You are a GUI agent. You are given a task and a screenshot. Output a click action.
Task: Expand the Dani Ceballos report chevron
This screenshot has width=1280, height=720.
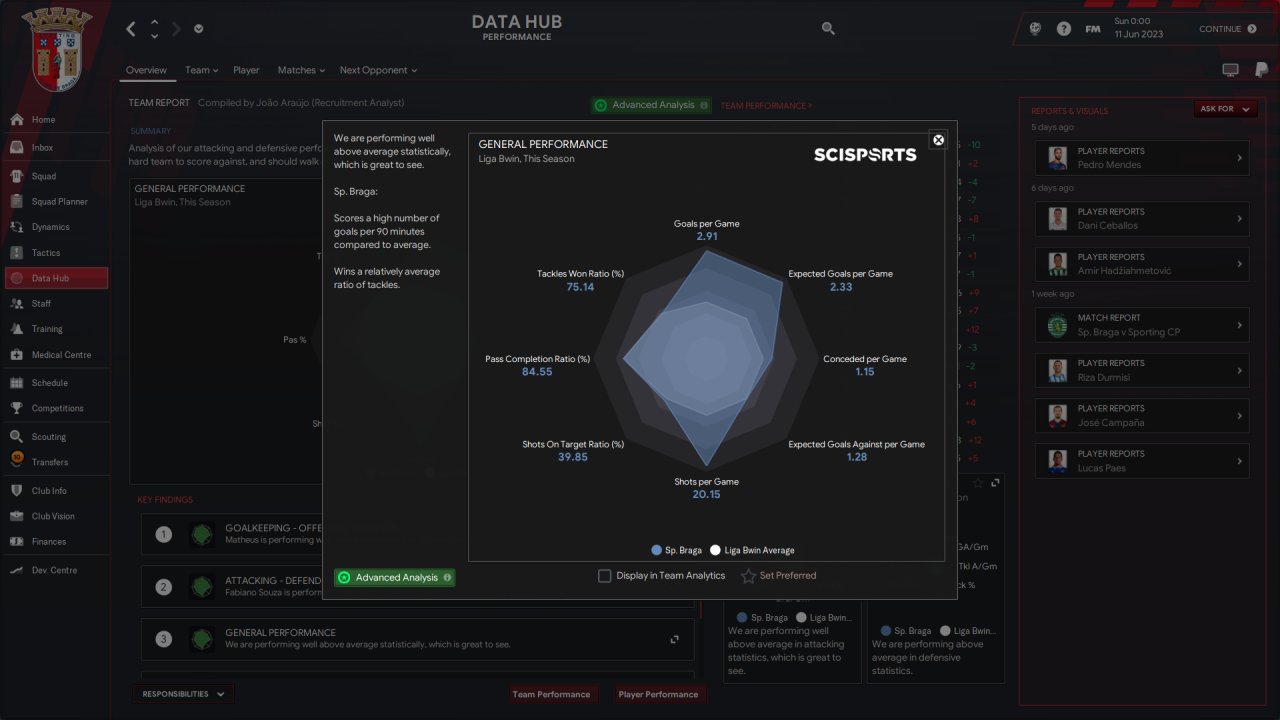(x=1239, y=218)
